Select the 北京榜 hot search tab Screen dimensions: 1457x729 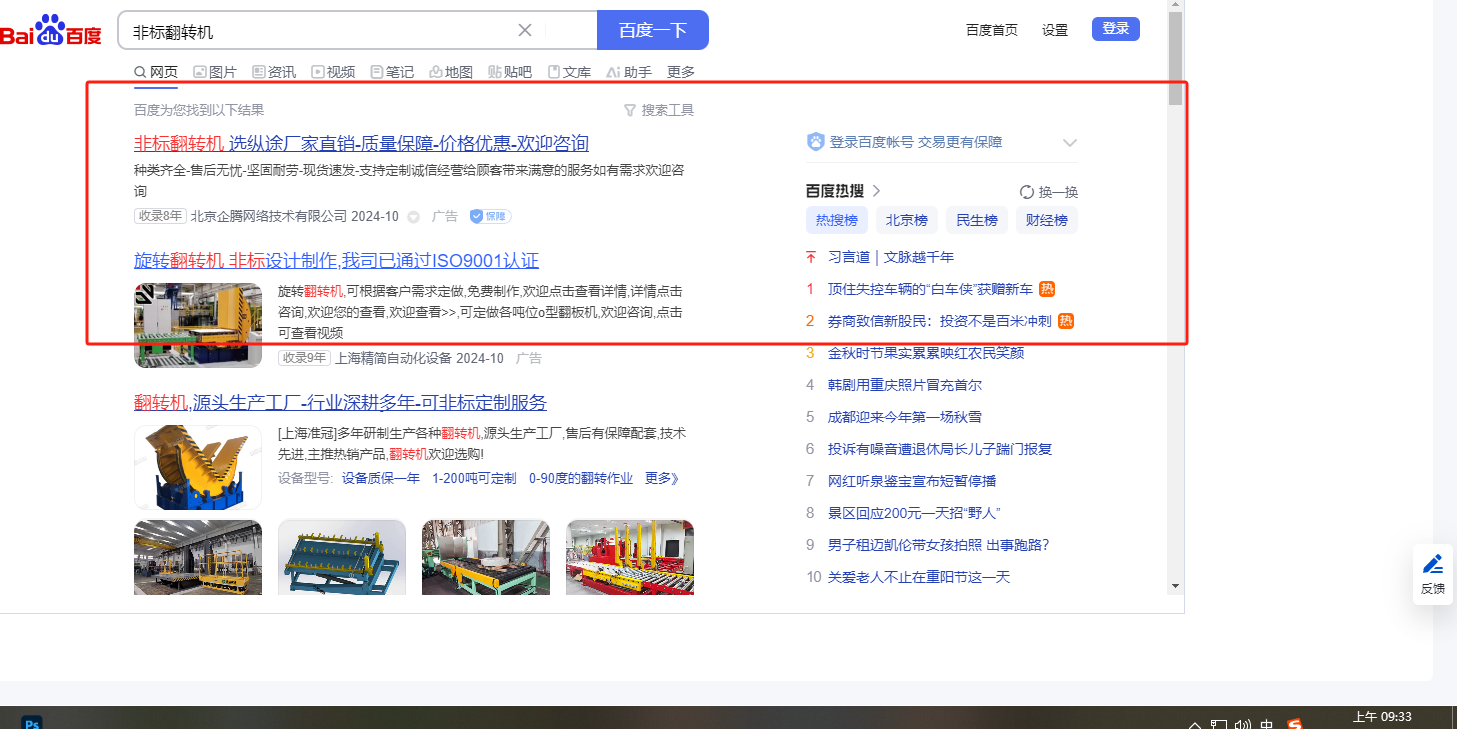(x=906, y=220)
